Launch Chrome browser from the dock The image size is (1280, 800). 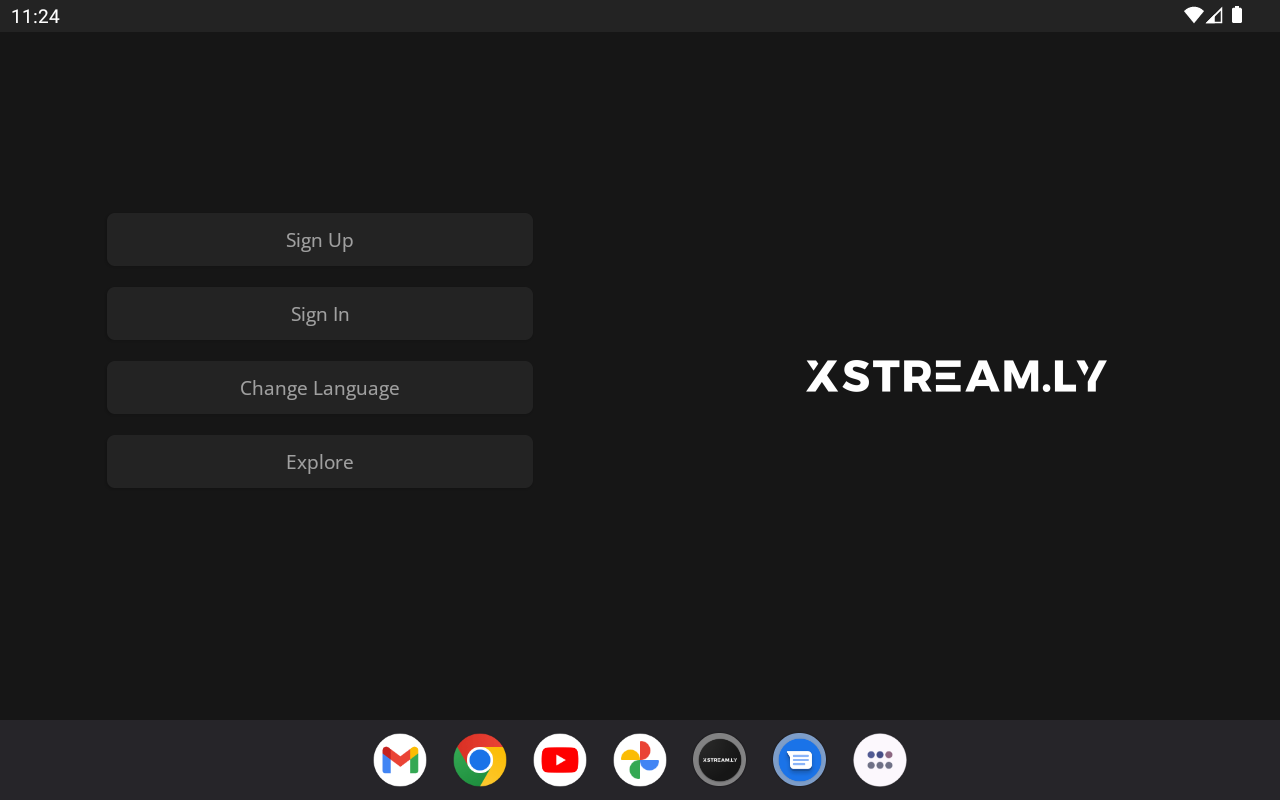click(480, 760)
